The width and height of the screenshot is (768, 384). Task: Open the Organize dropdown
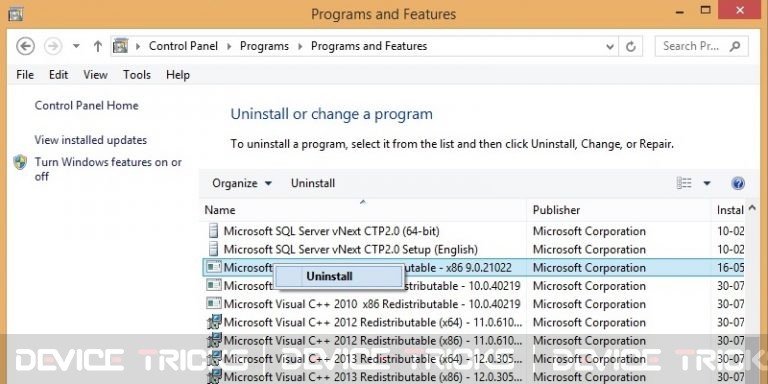point(242,183)
